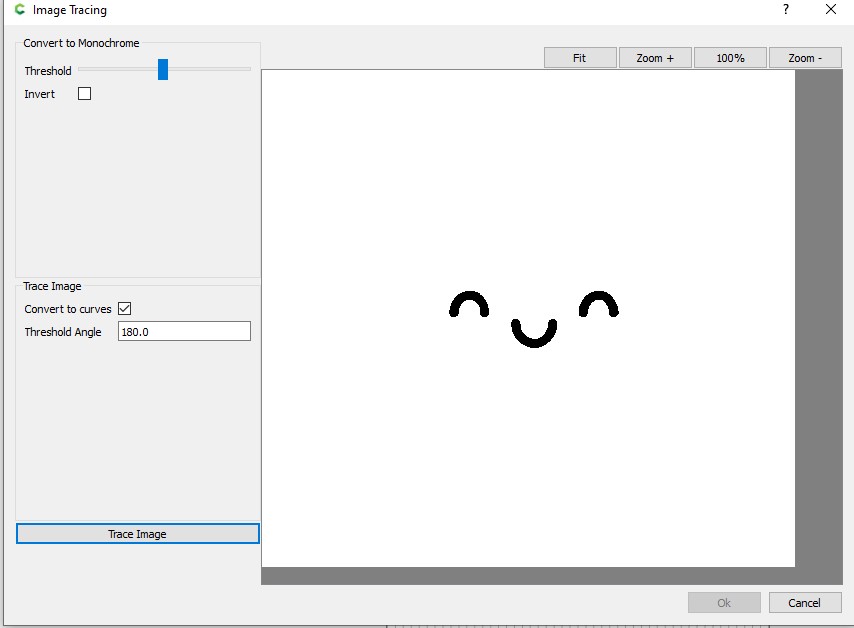854x628 pixels.
Task: Uncheck the Convert to curves checkbox
Action: click(x=125, y=309)
